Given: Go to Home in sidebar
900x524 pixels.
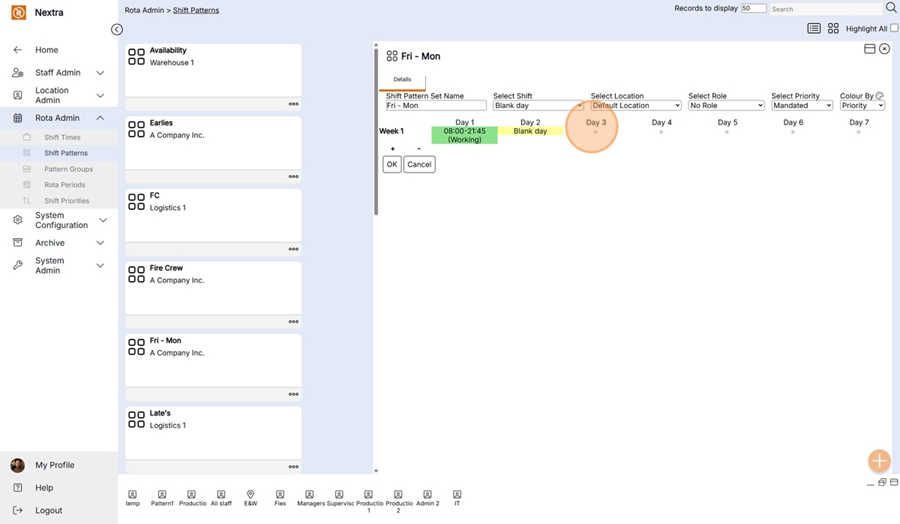Looking at the screenshot, I should click(x=46, y=50).
